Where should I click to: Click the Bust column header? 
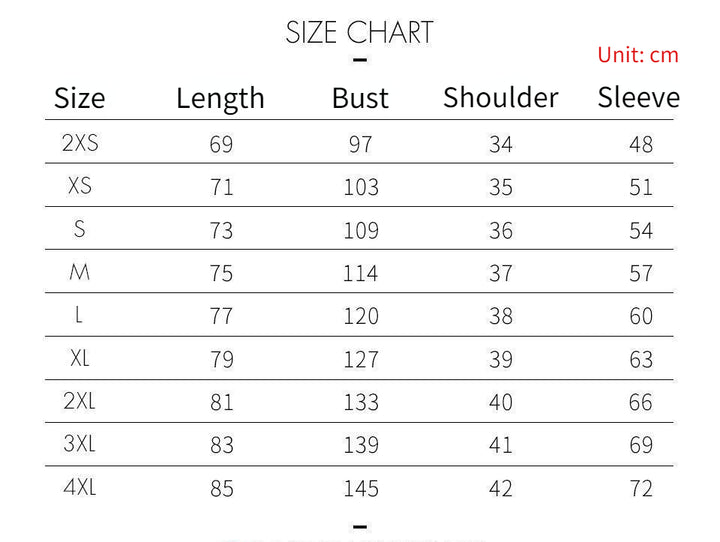tap(360, 98)
